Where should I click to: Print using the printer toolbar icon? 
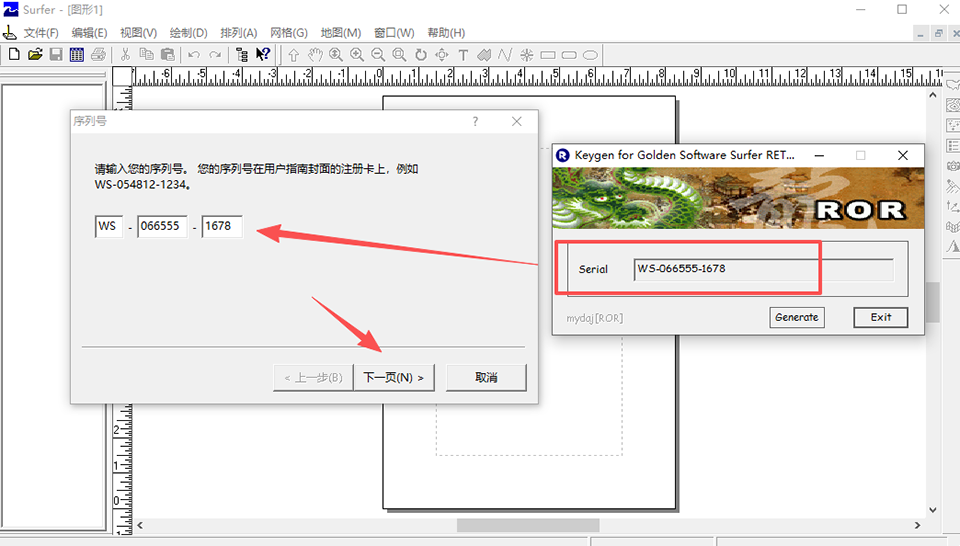[x=98, y=54]
